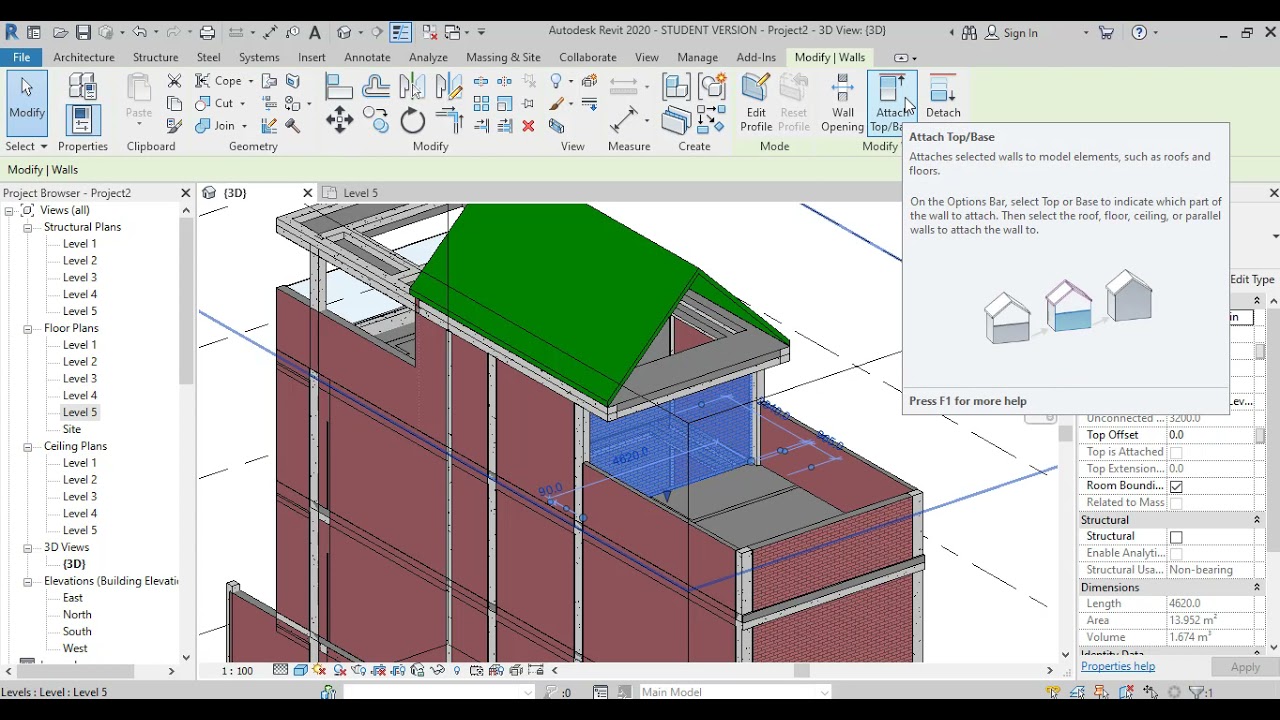This screenshot has height=720, width=1280.
Task: Open Join tool dropdown arrow
Action: coord(243,126)
